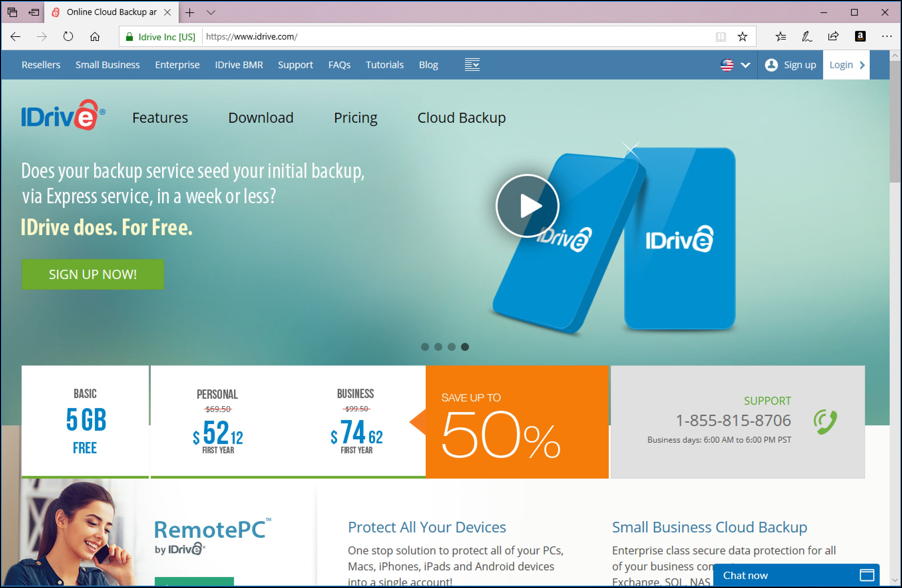The height and width of the screenshot is (588, 902).
Task: Click the browser forward arrow
Action: (42, 36)
